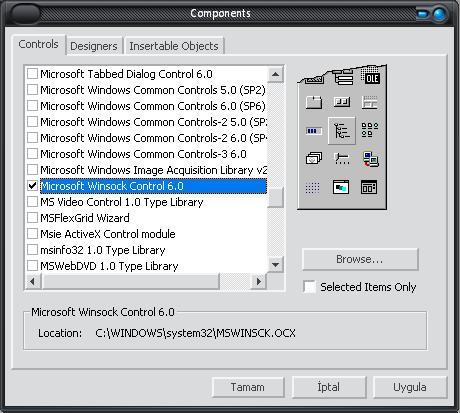Uncheck Microsoft Winsock Control 6.0 checkbox
Viewport: 460px width, 413px height.
tap(32, 186)
